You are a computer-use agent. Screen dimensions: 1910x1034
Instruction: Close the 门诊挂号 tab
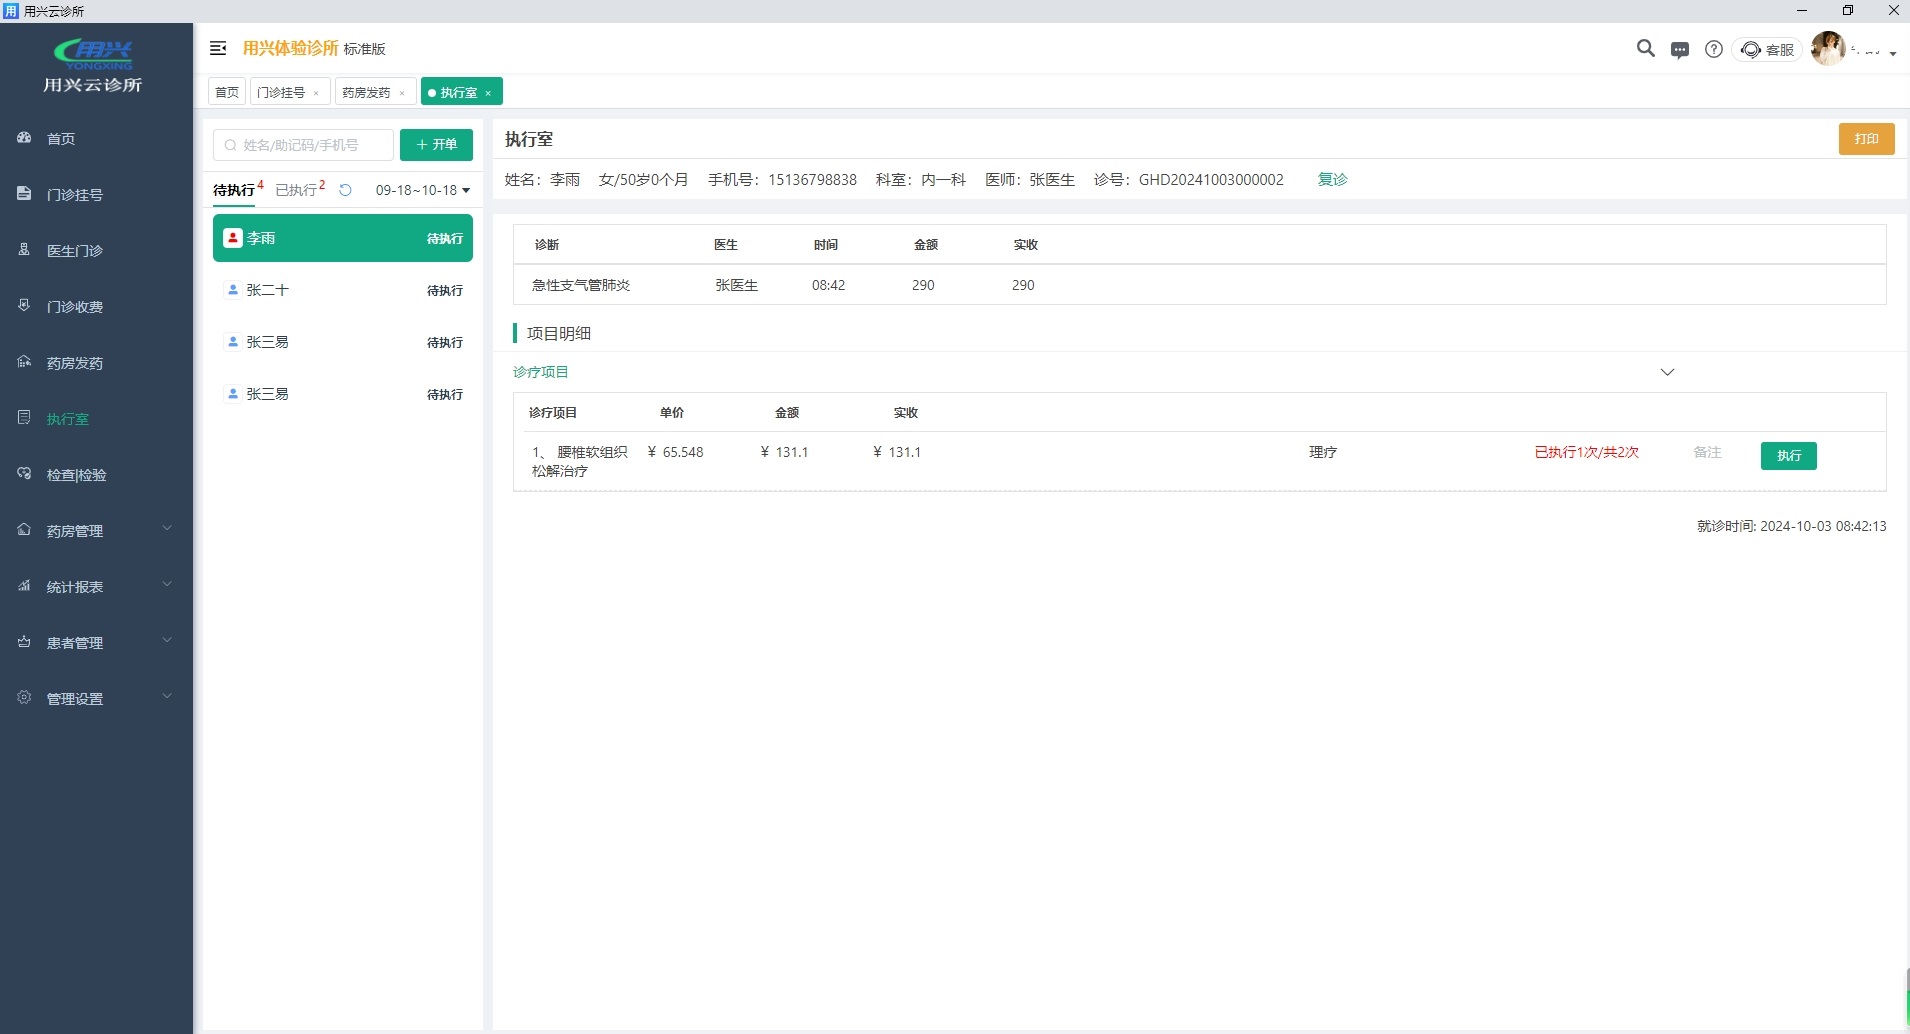[316, 93]
